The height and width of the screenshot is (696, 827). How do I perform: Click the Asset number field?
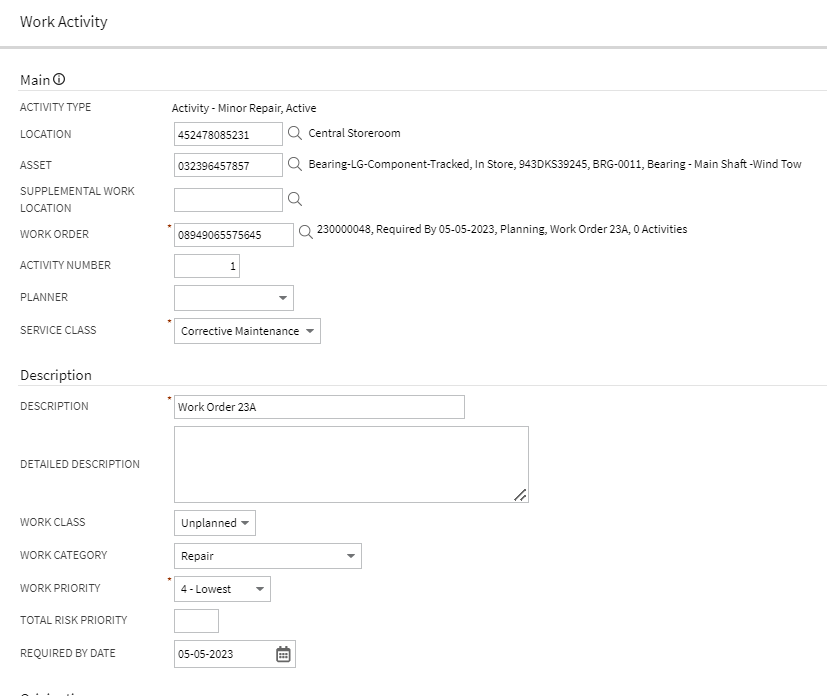pyautogui.click(x=228, y=165)
